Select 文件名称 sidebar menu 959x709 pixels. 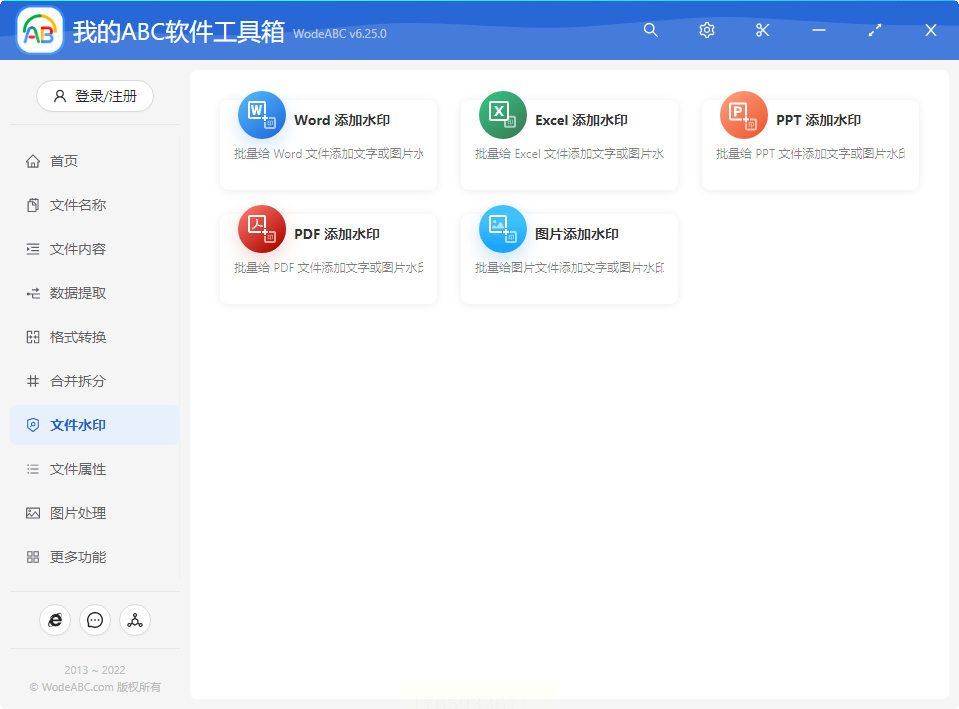pyautogui.click(x=95, y=205)
